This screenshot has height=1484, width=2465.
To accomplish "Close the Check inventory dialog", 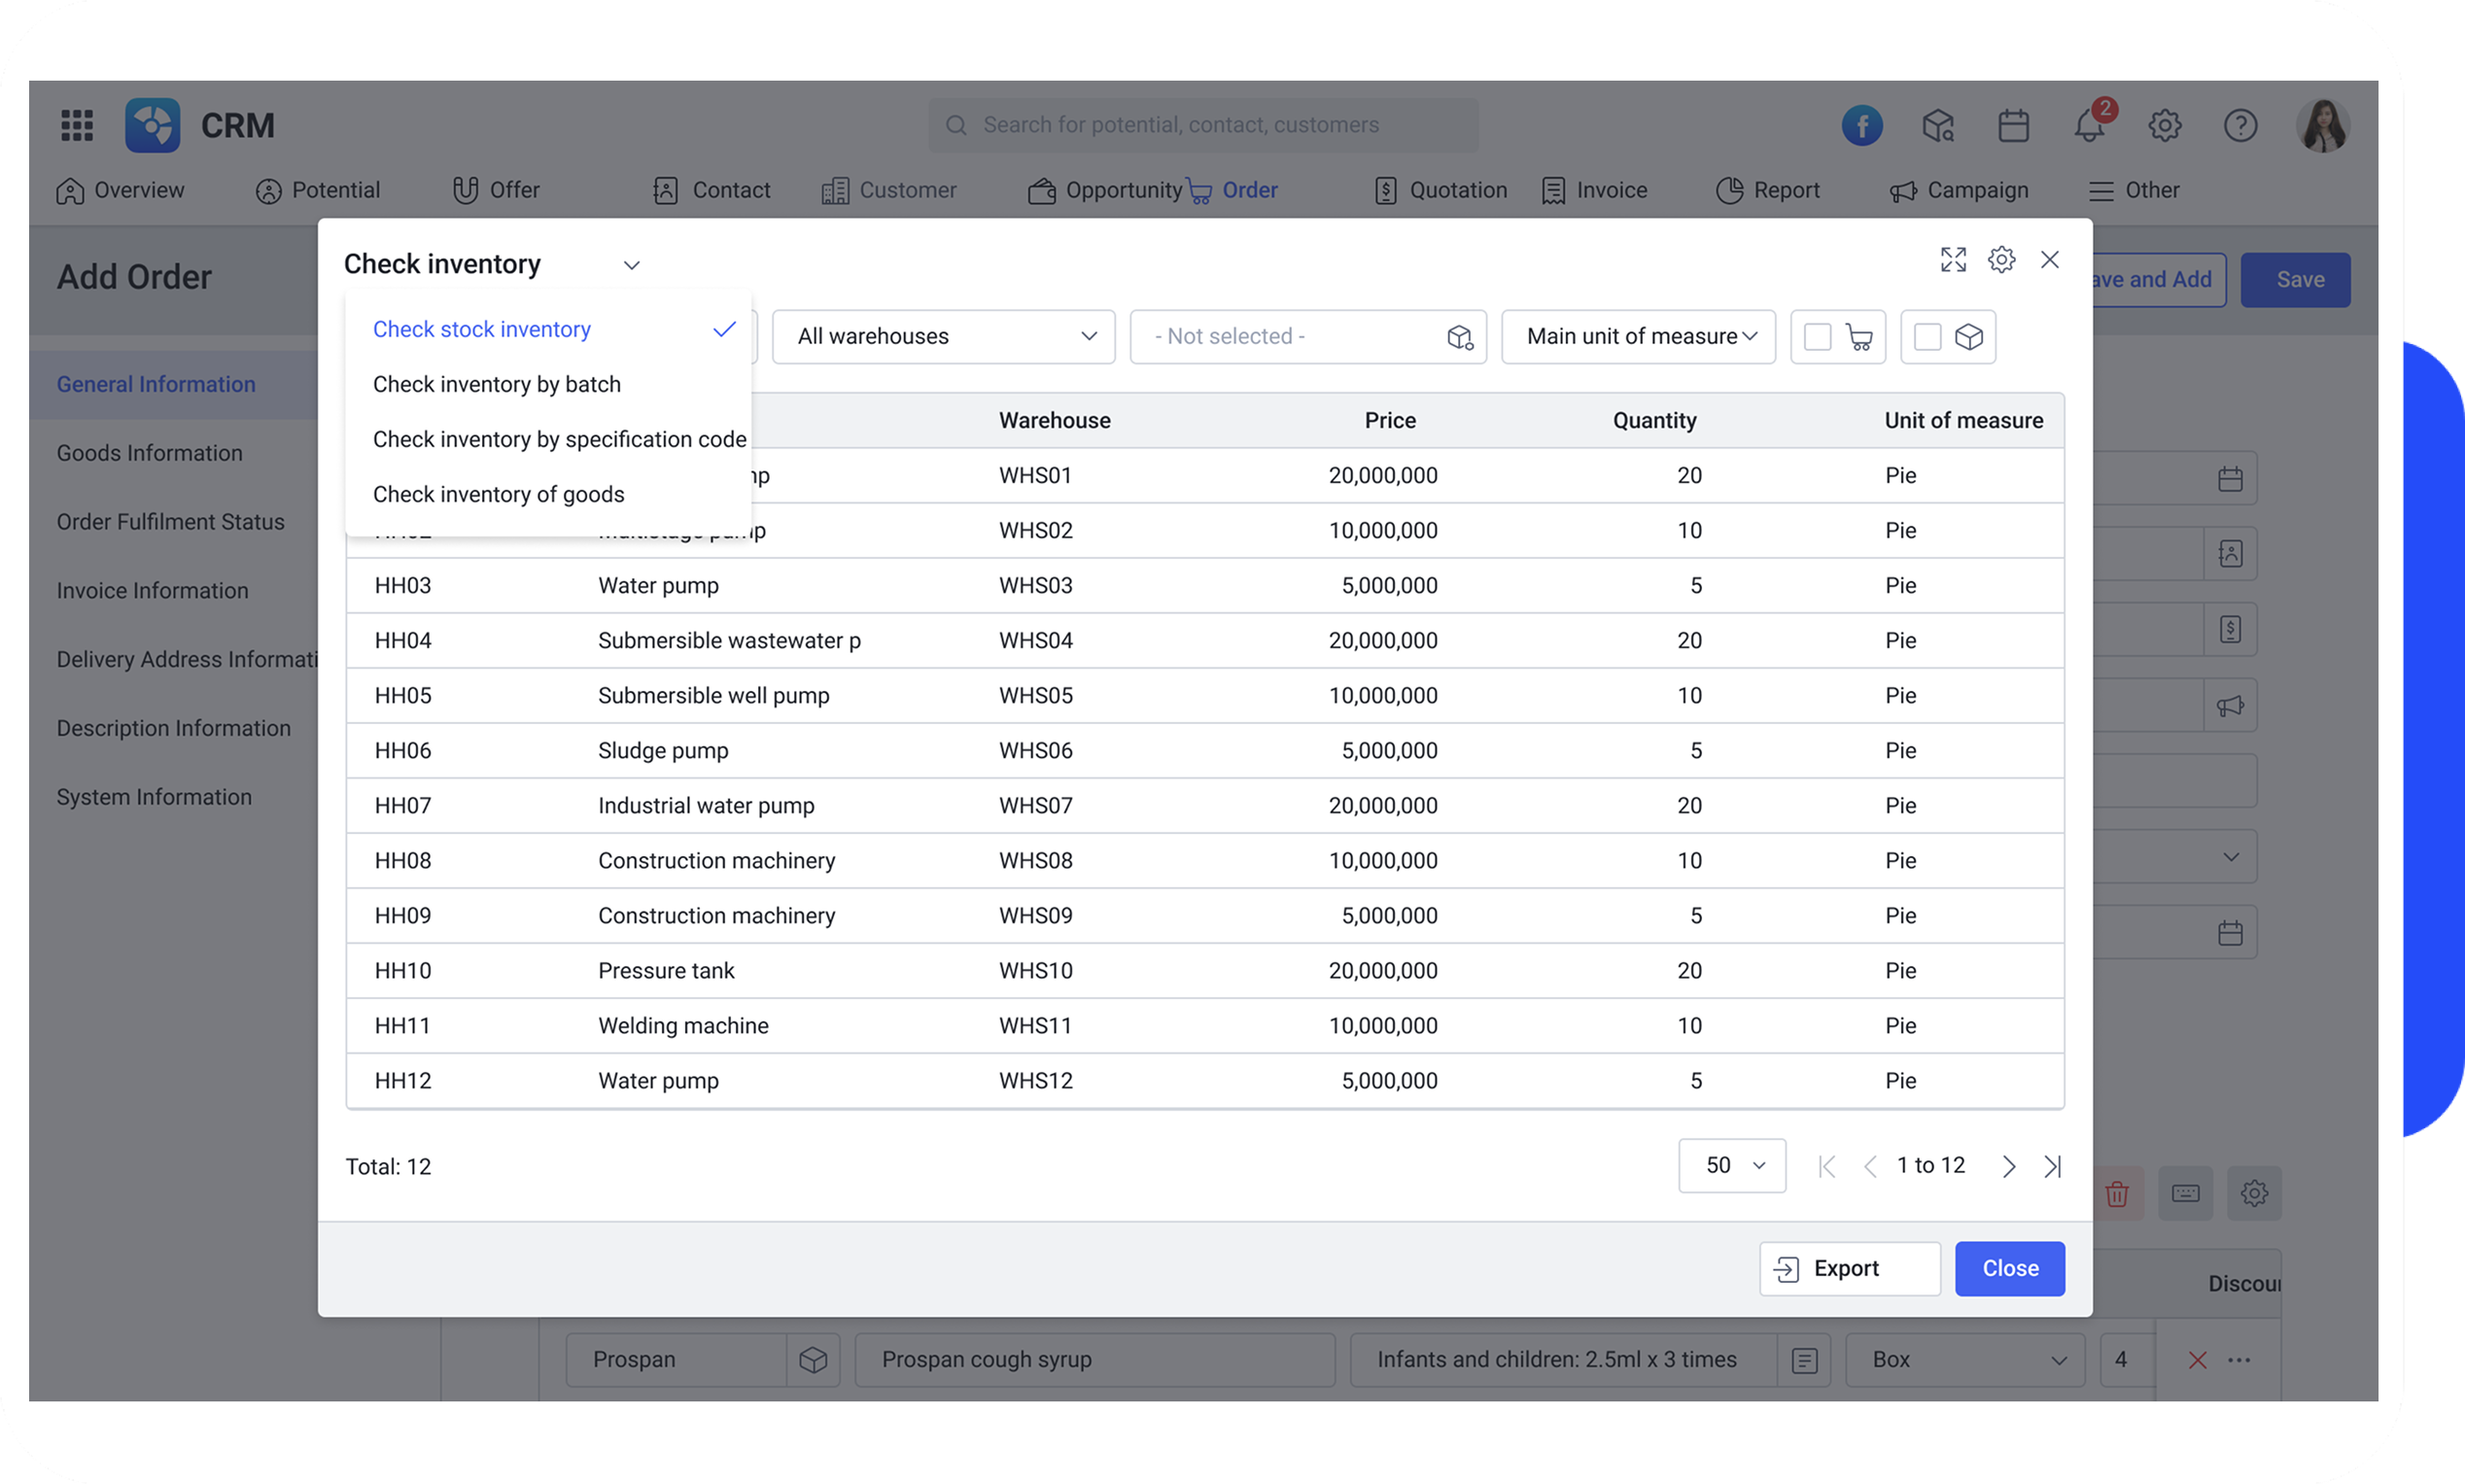I will pos(2009,1268).
